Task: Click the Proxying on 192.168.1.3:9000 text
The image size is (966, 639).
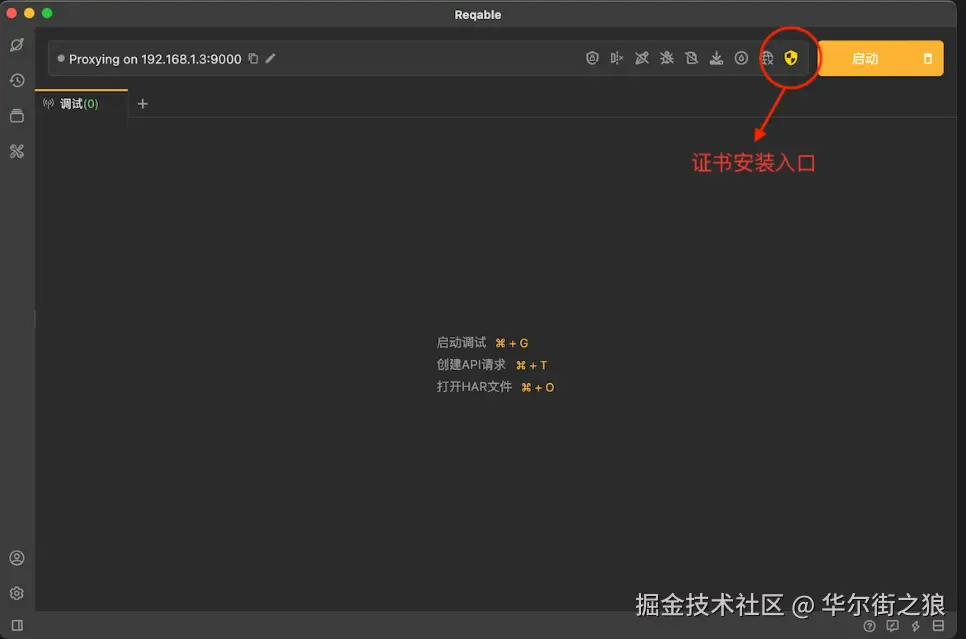Action: [x=155, y=59]
